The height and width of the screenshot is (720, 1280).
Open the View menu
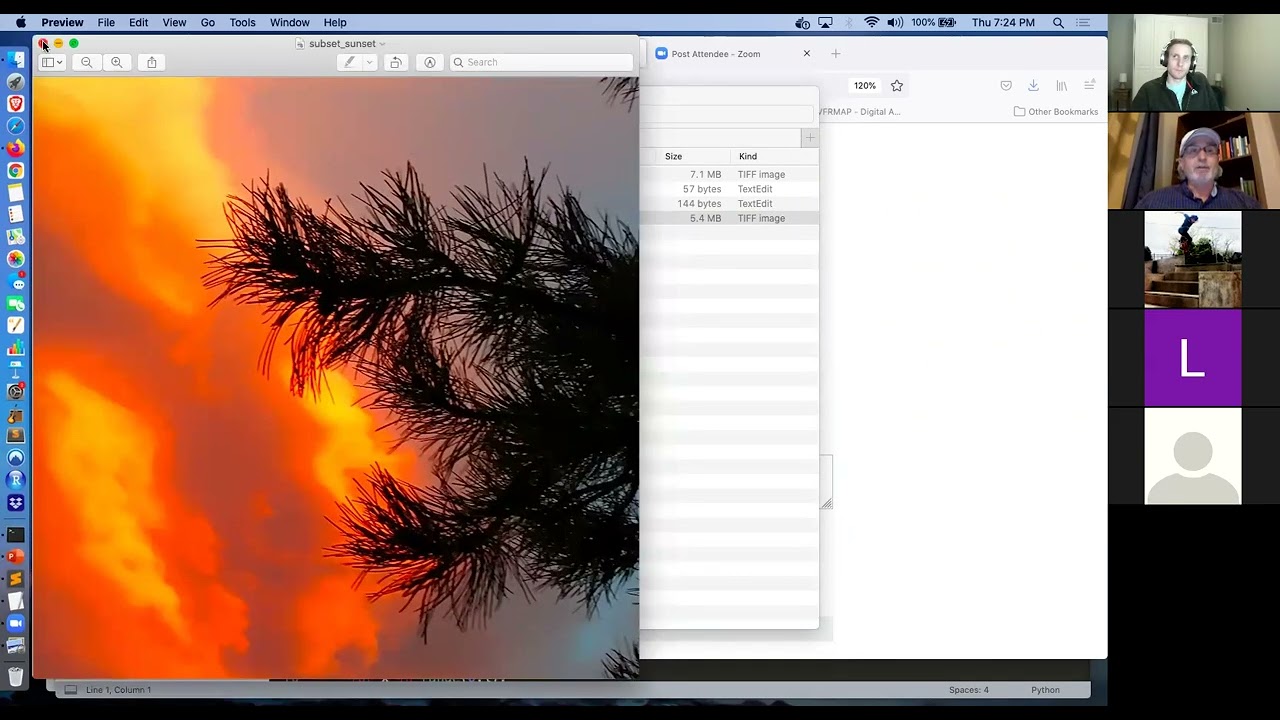point(174,22)
